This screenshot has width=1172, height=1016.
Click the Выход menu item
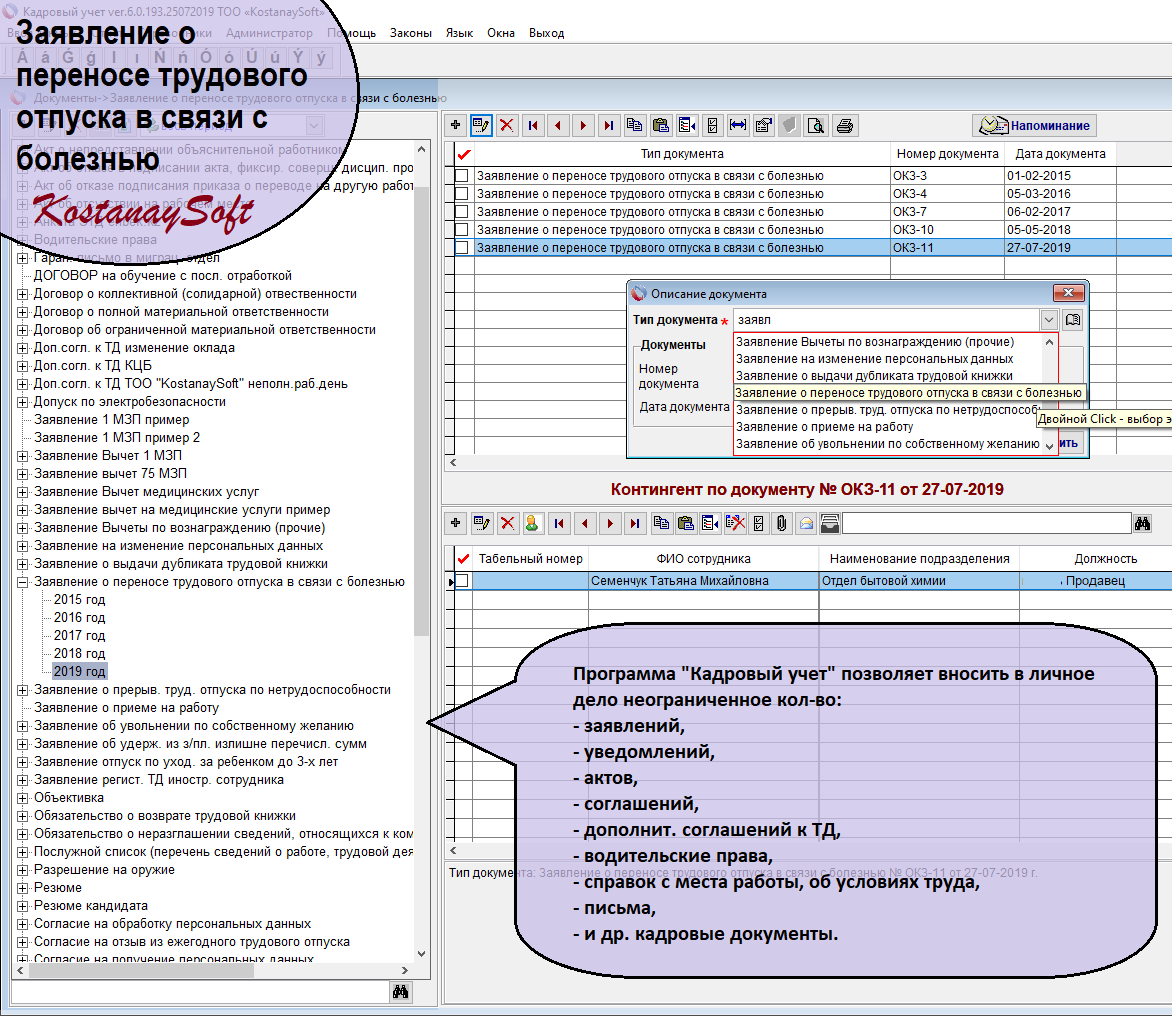click(546, 33)
